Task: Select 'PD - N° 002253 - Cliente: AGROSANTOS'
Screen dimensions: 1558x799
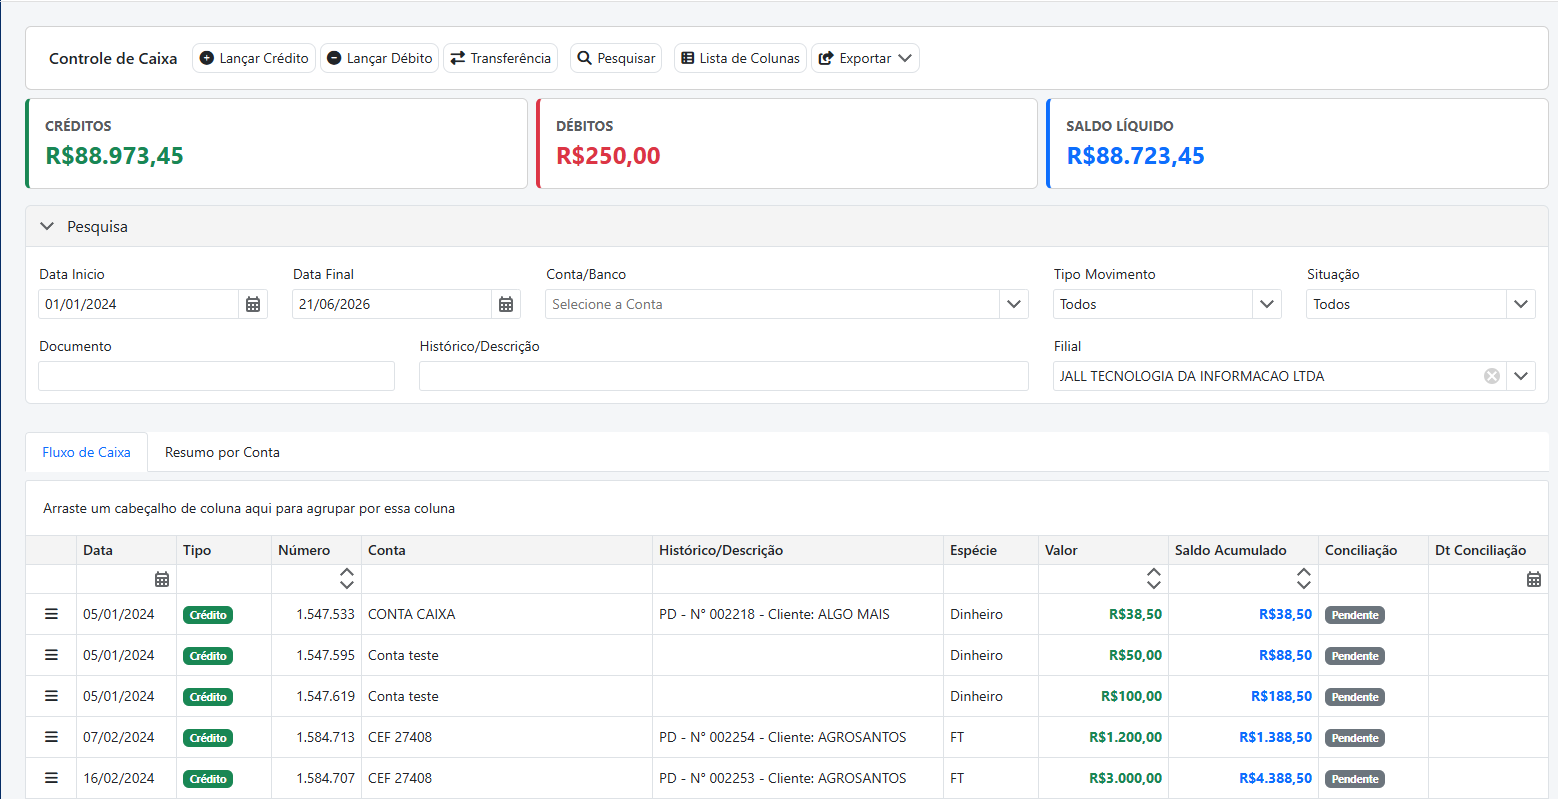Action: [x=783, y=778]
